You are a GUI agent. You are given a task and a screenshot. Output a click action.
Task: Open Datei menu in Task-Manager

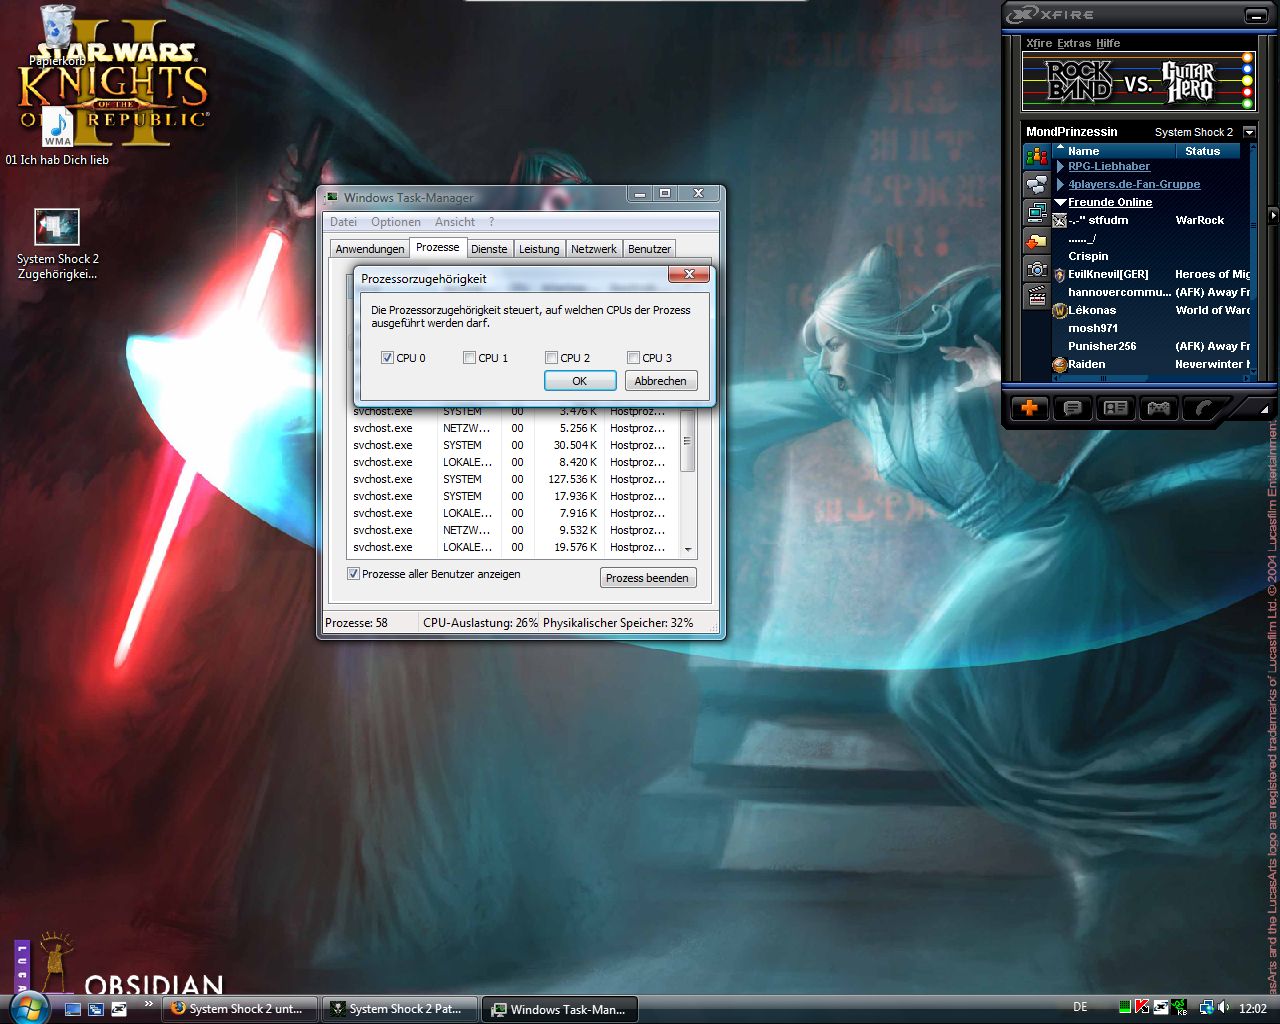pyautogui.click(x=343, y=222)
